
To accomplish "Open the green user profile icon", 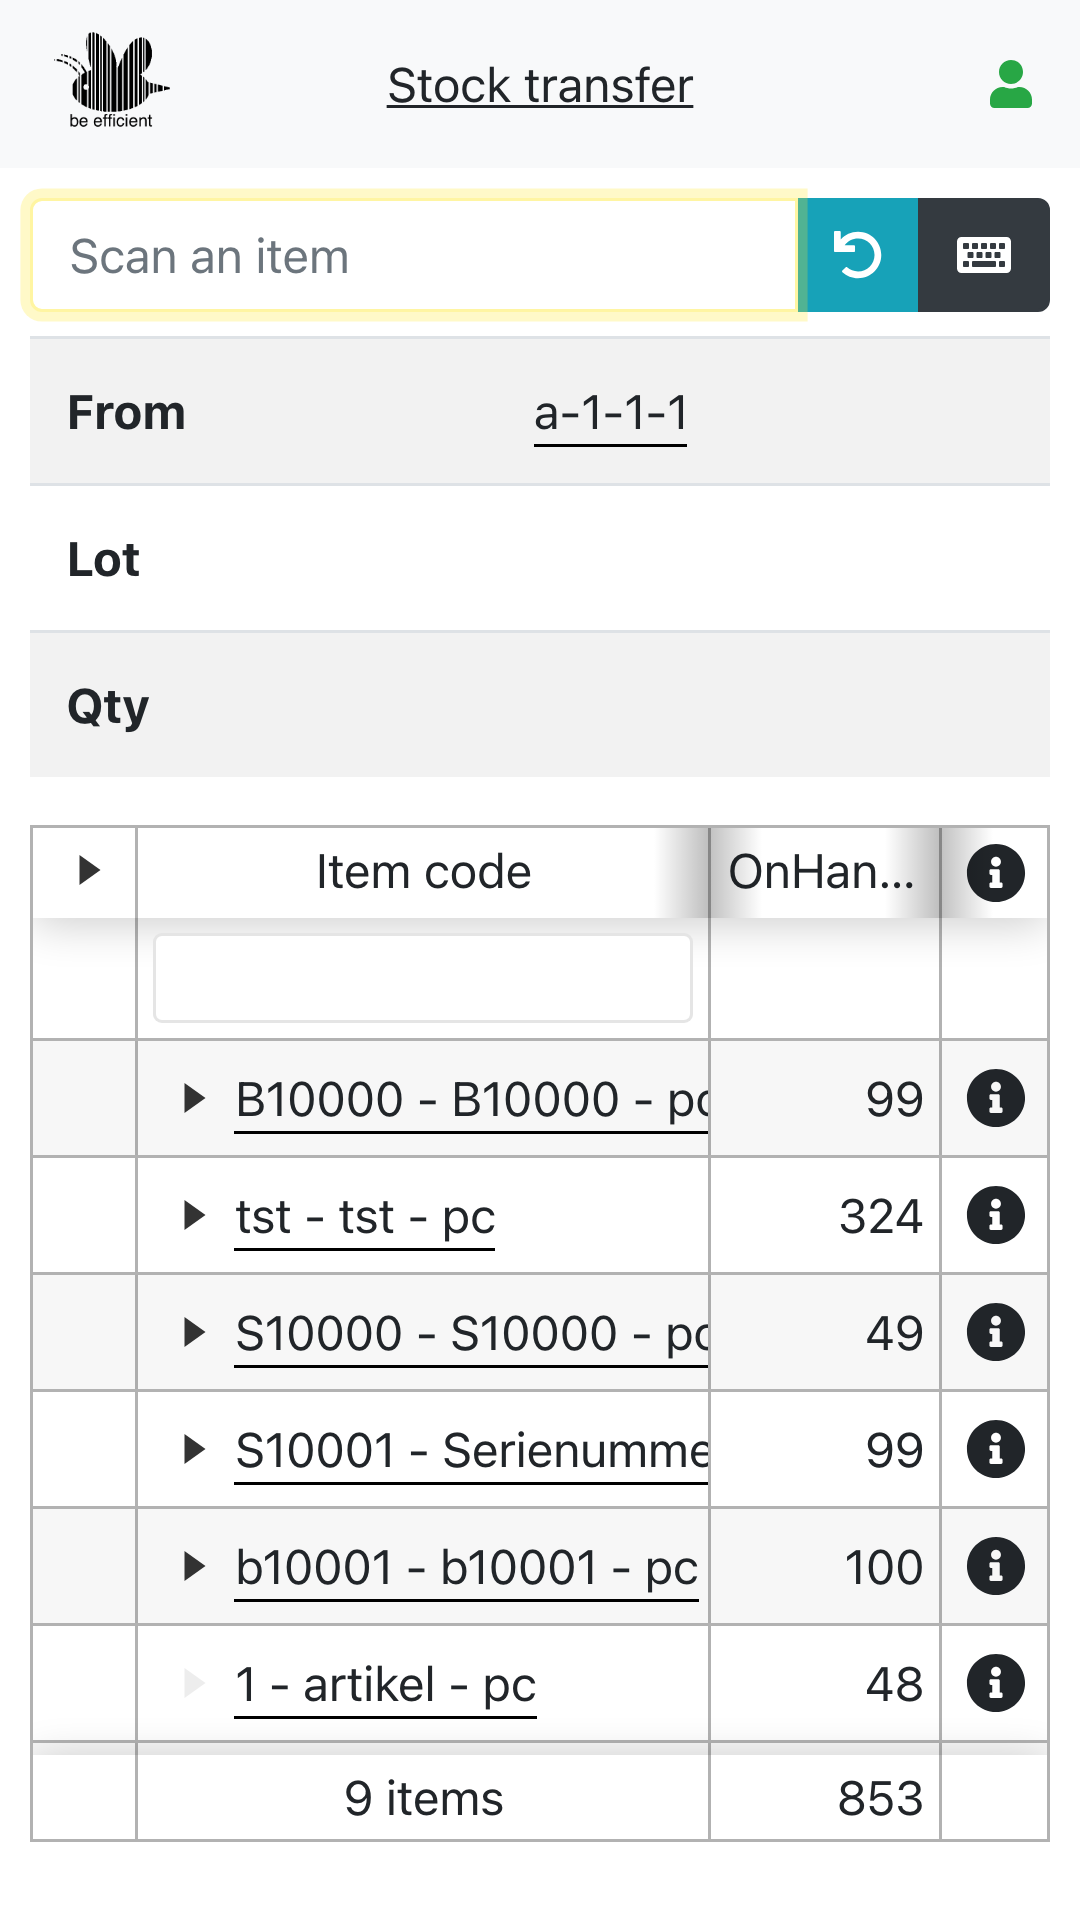I will [1010, 85].
